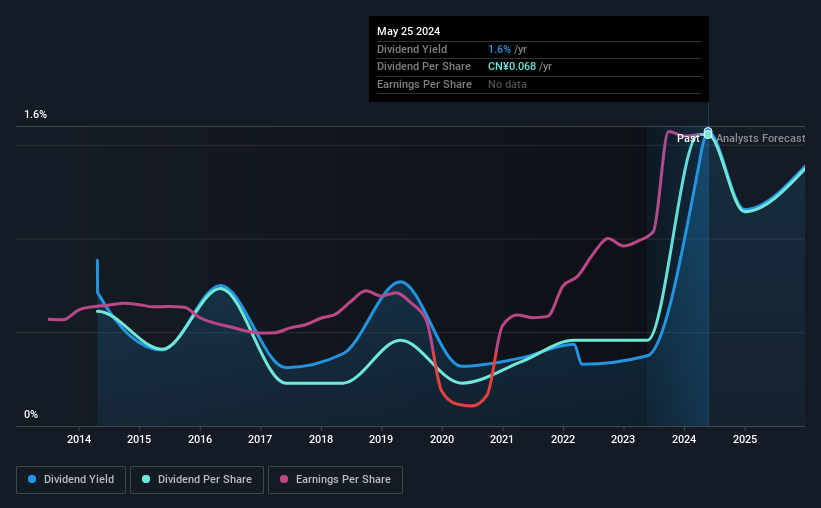This screenshot has height=508, width=821.
Task: Click the 2018 x-axis label
Action: pyautogui.click(x=321, y=439)
